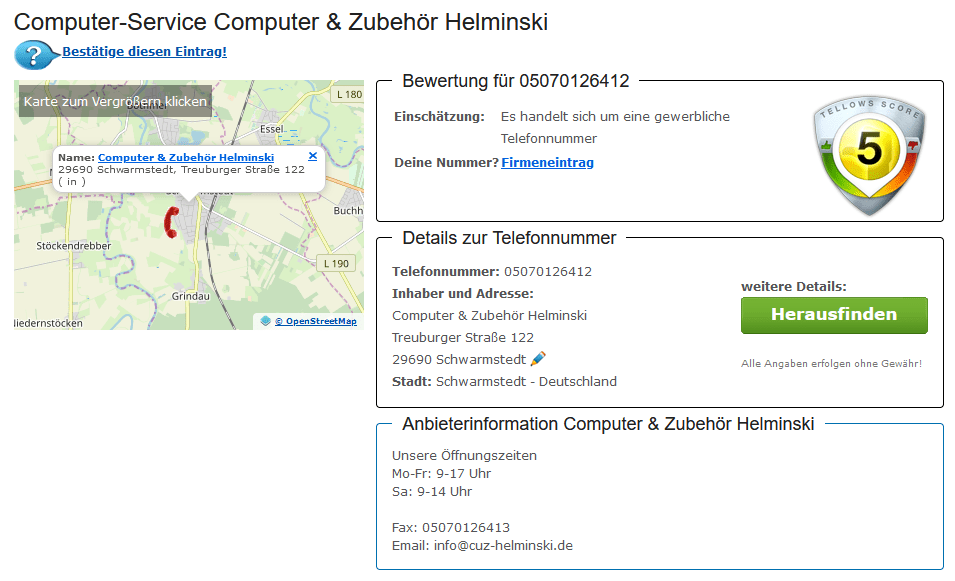This screenshot has width=955, height=581.
Task: Click the 'Alle Angaben erfolgen ohne Gewähr!' disclaimer
Action: tap(831, 364)
